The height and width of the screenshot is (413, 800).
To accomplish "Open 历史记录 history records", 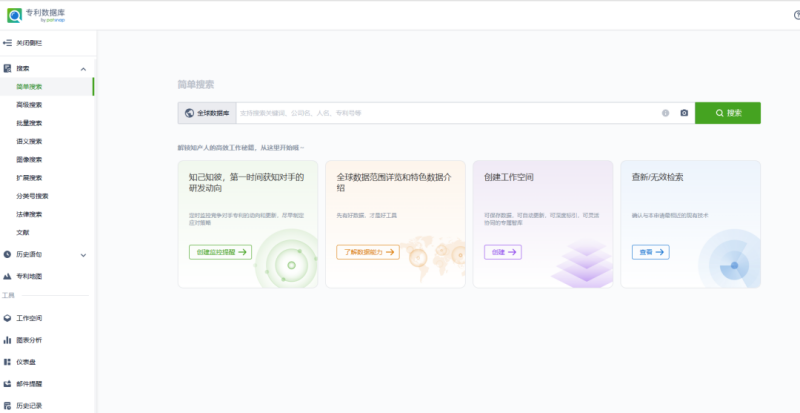I will [x=29, y=406].
